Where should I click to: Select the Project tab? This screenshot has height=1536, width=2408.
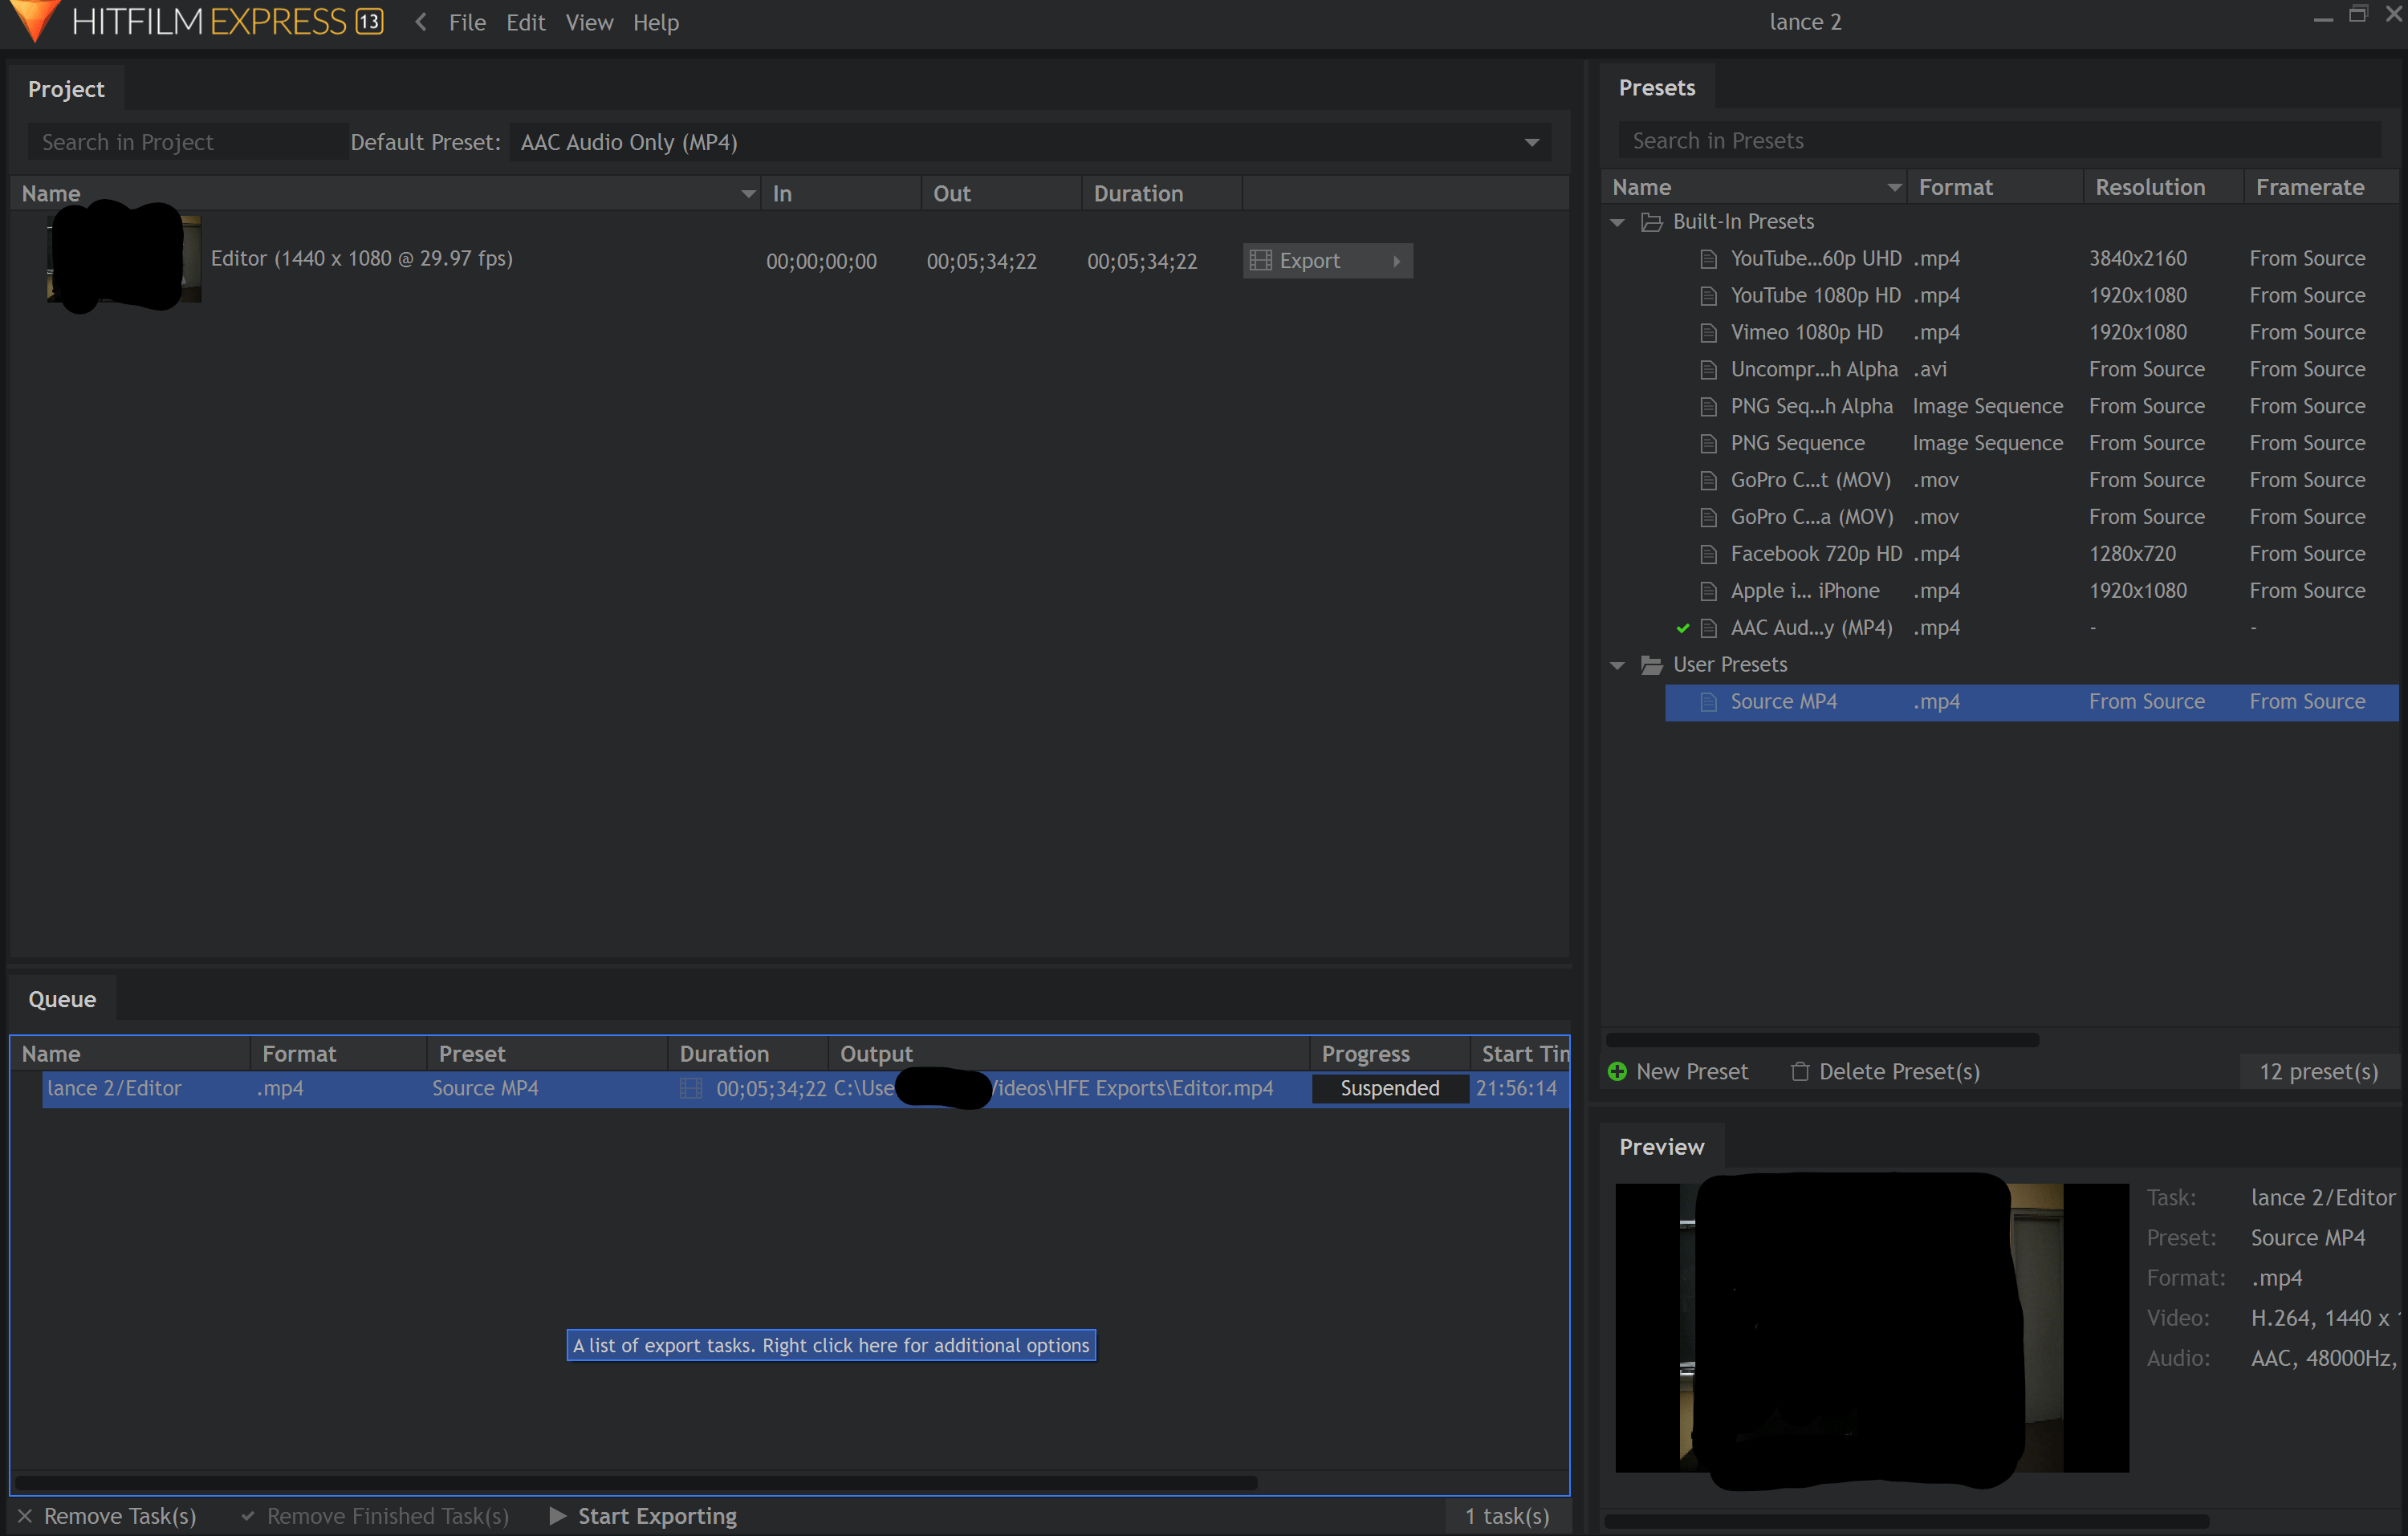[66, 89]
